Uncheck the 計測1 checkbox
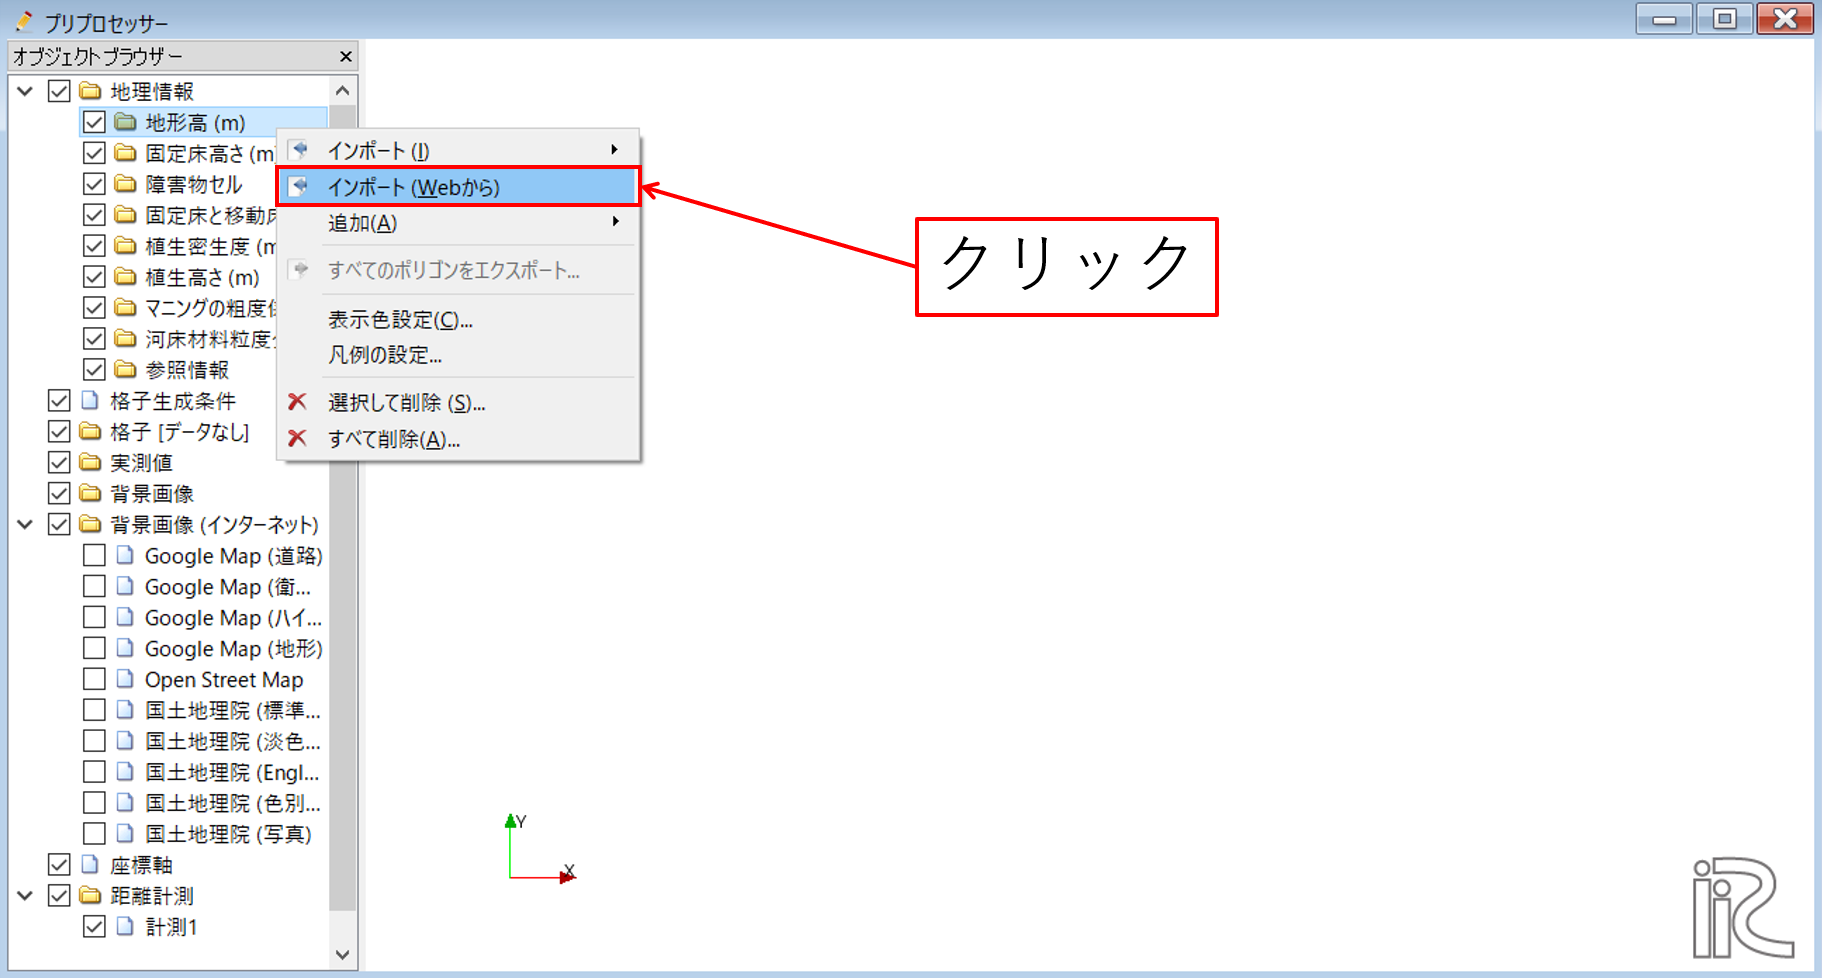This screenshot has width=1822, height=978. [x=94, y=927]
